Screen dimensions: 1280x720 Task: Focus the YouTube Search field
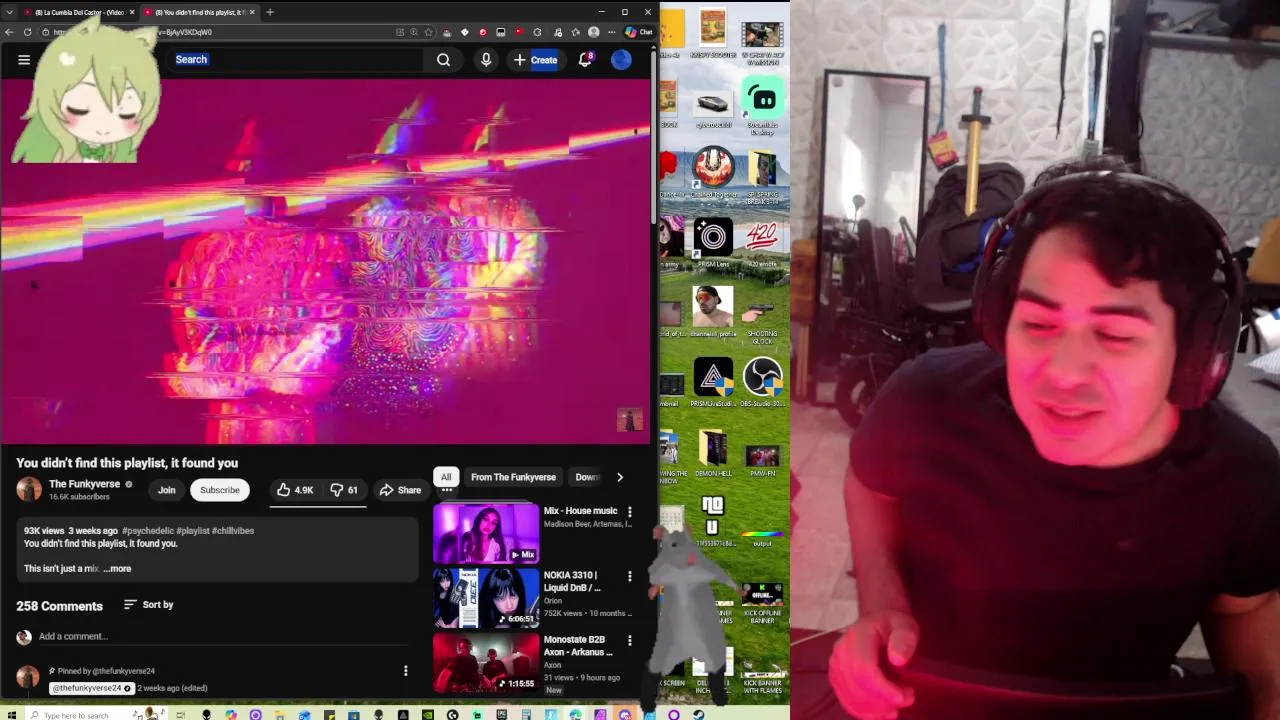tap(295, 60)
